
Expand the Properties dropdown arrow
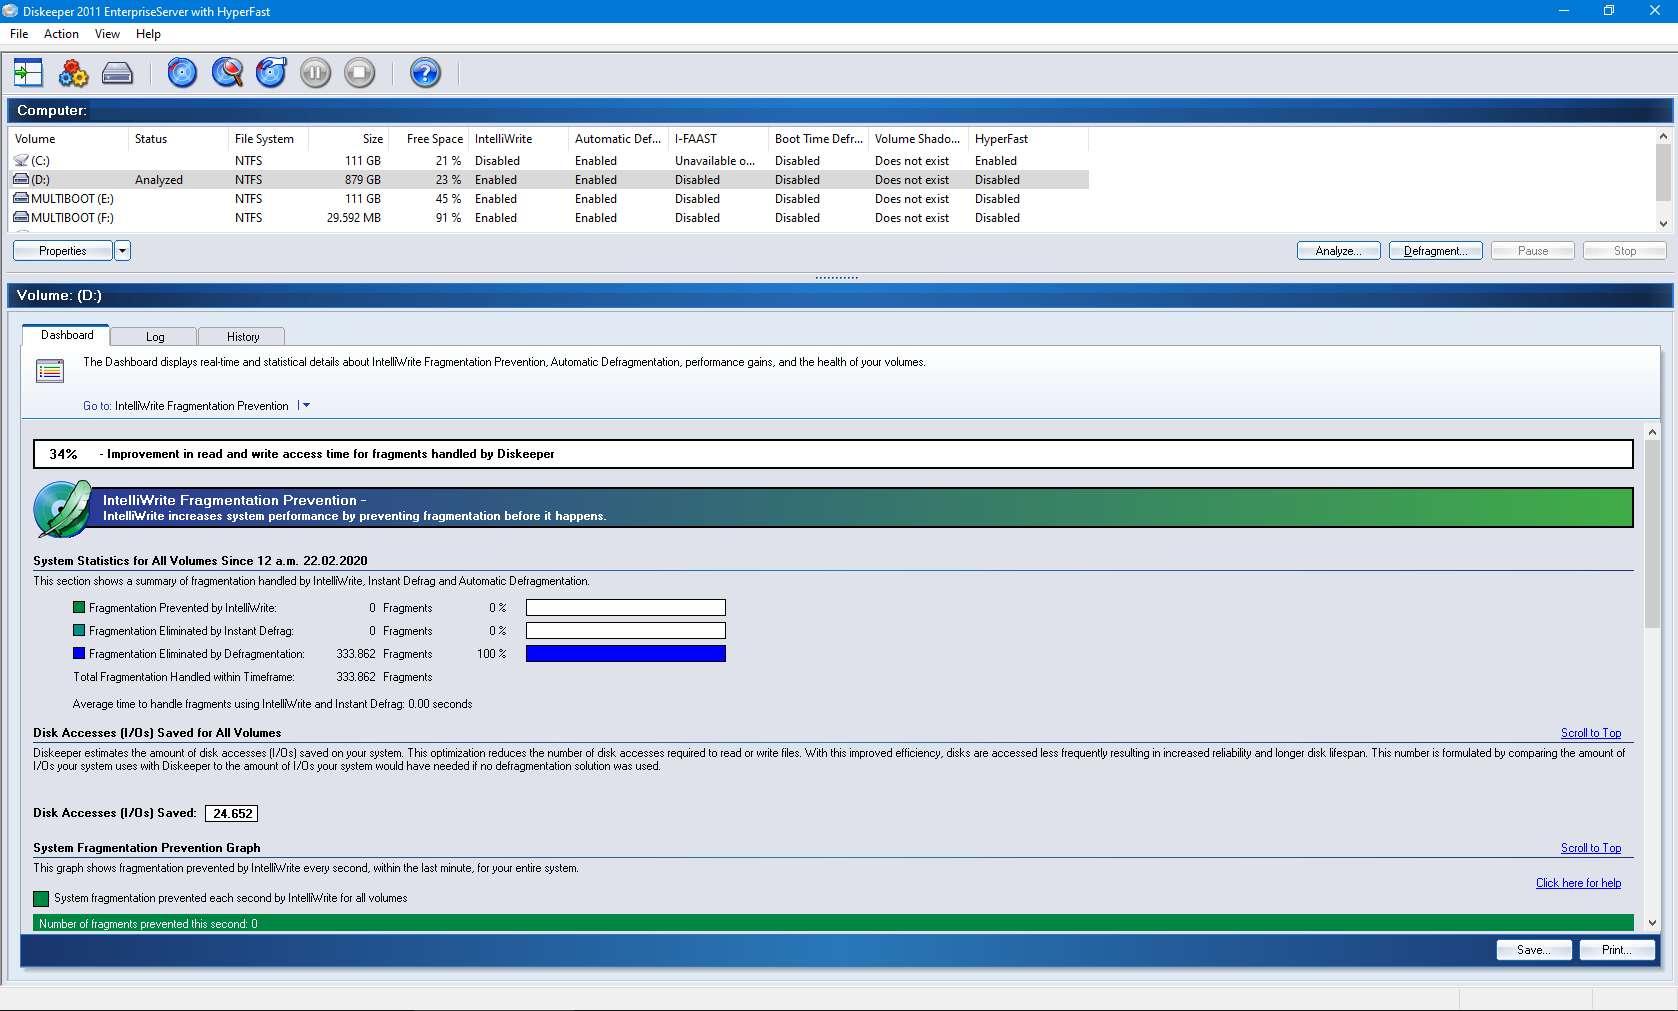122,251
